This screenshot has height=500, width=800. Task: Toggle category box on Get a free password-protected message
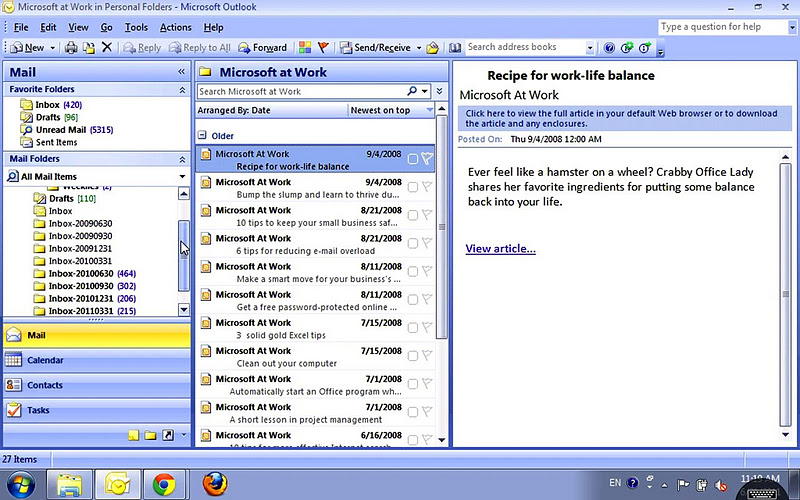[413, 299]
